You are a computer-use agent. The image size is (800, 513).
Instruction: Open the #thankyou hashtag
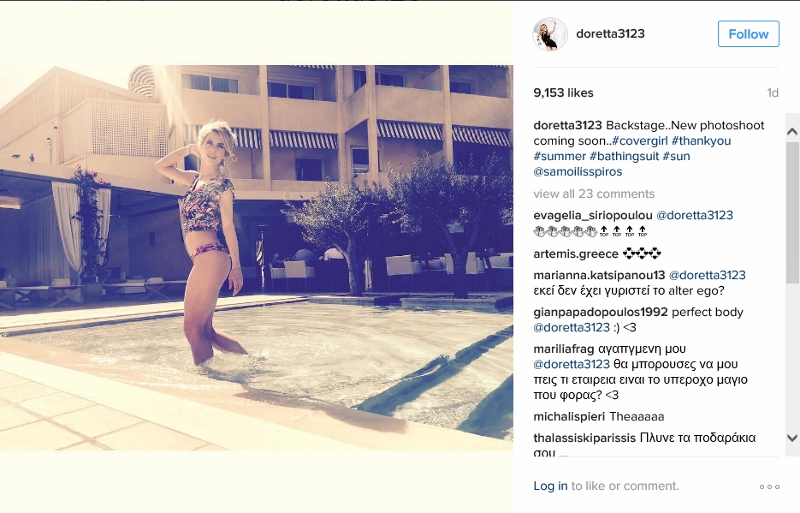[701, 141]
